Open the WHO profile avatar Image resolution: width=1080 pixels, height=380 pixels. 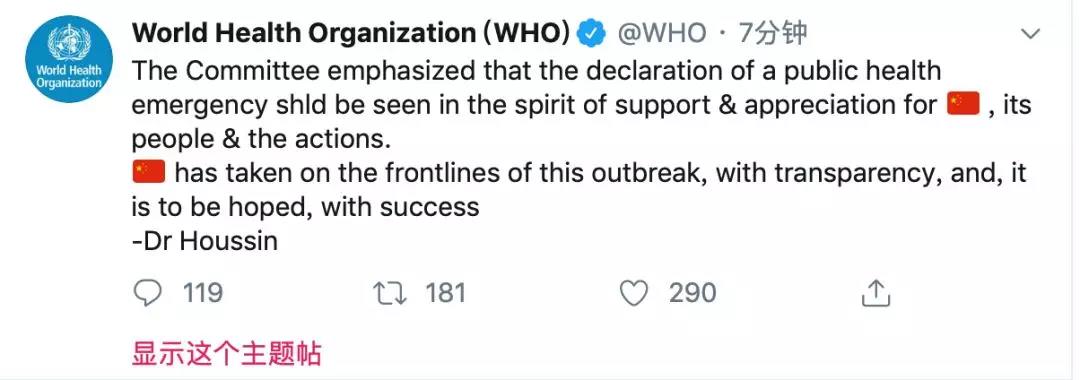tap(69, 59)
